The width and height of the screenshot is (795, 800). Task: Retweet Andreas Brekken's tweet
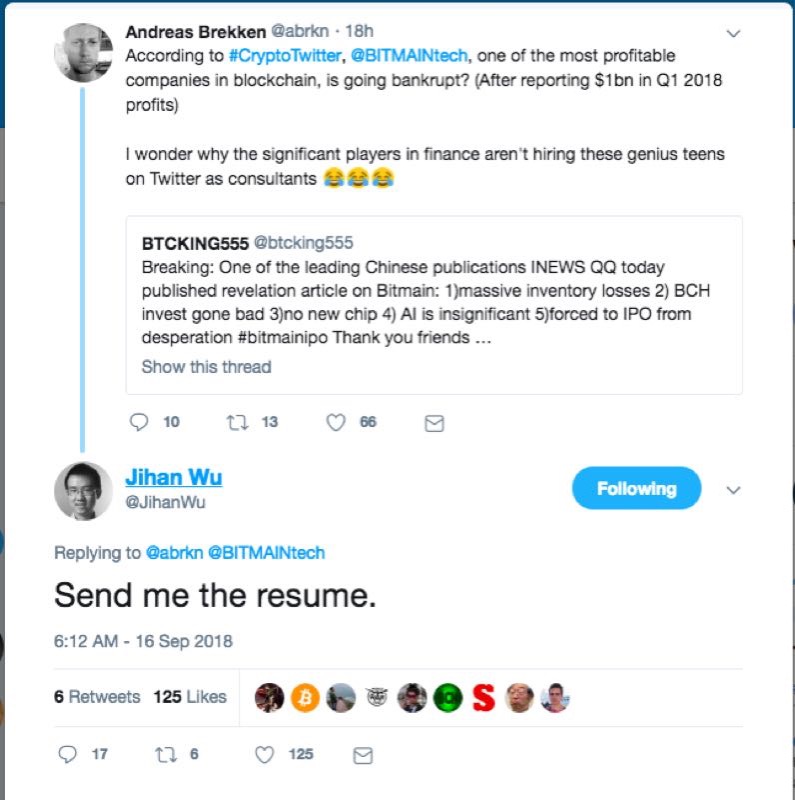coord(238,422)
